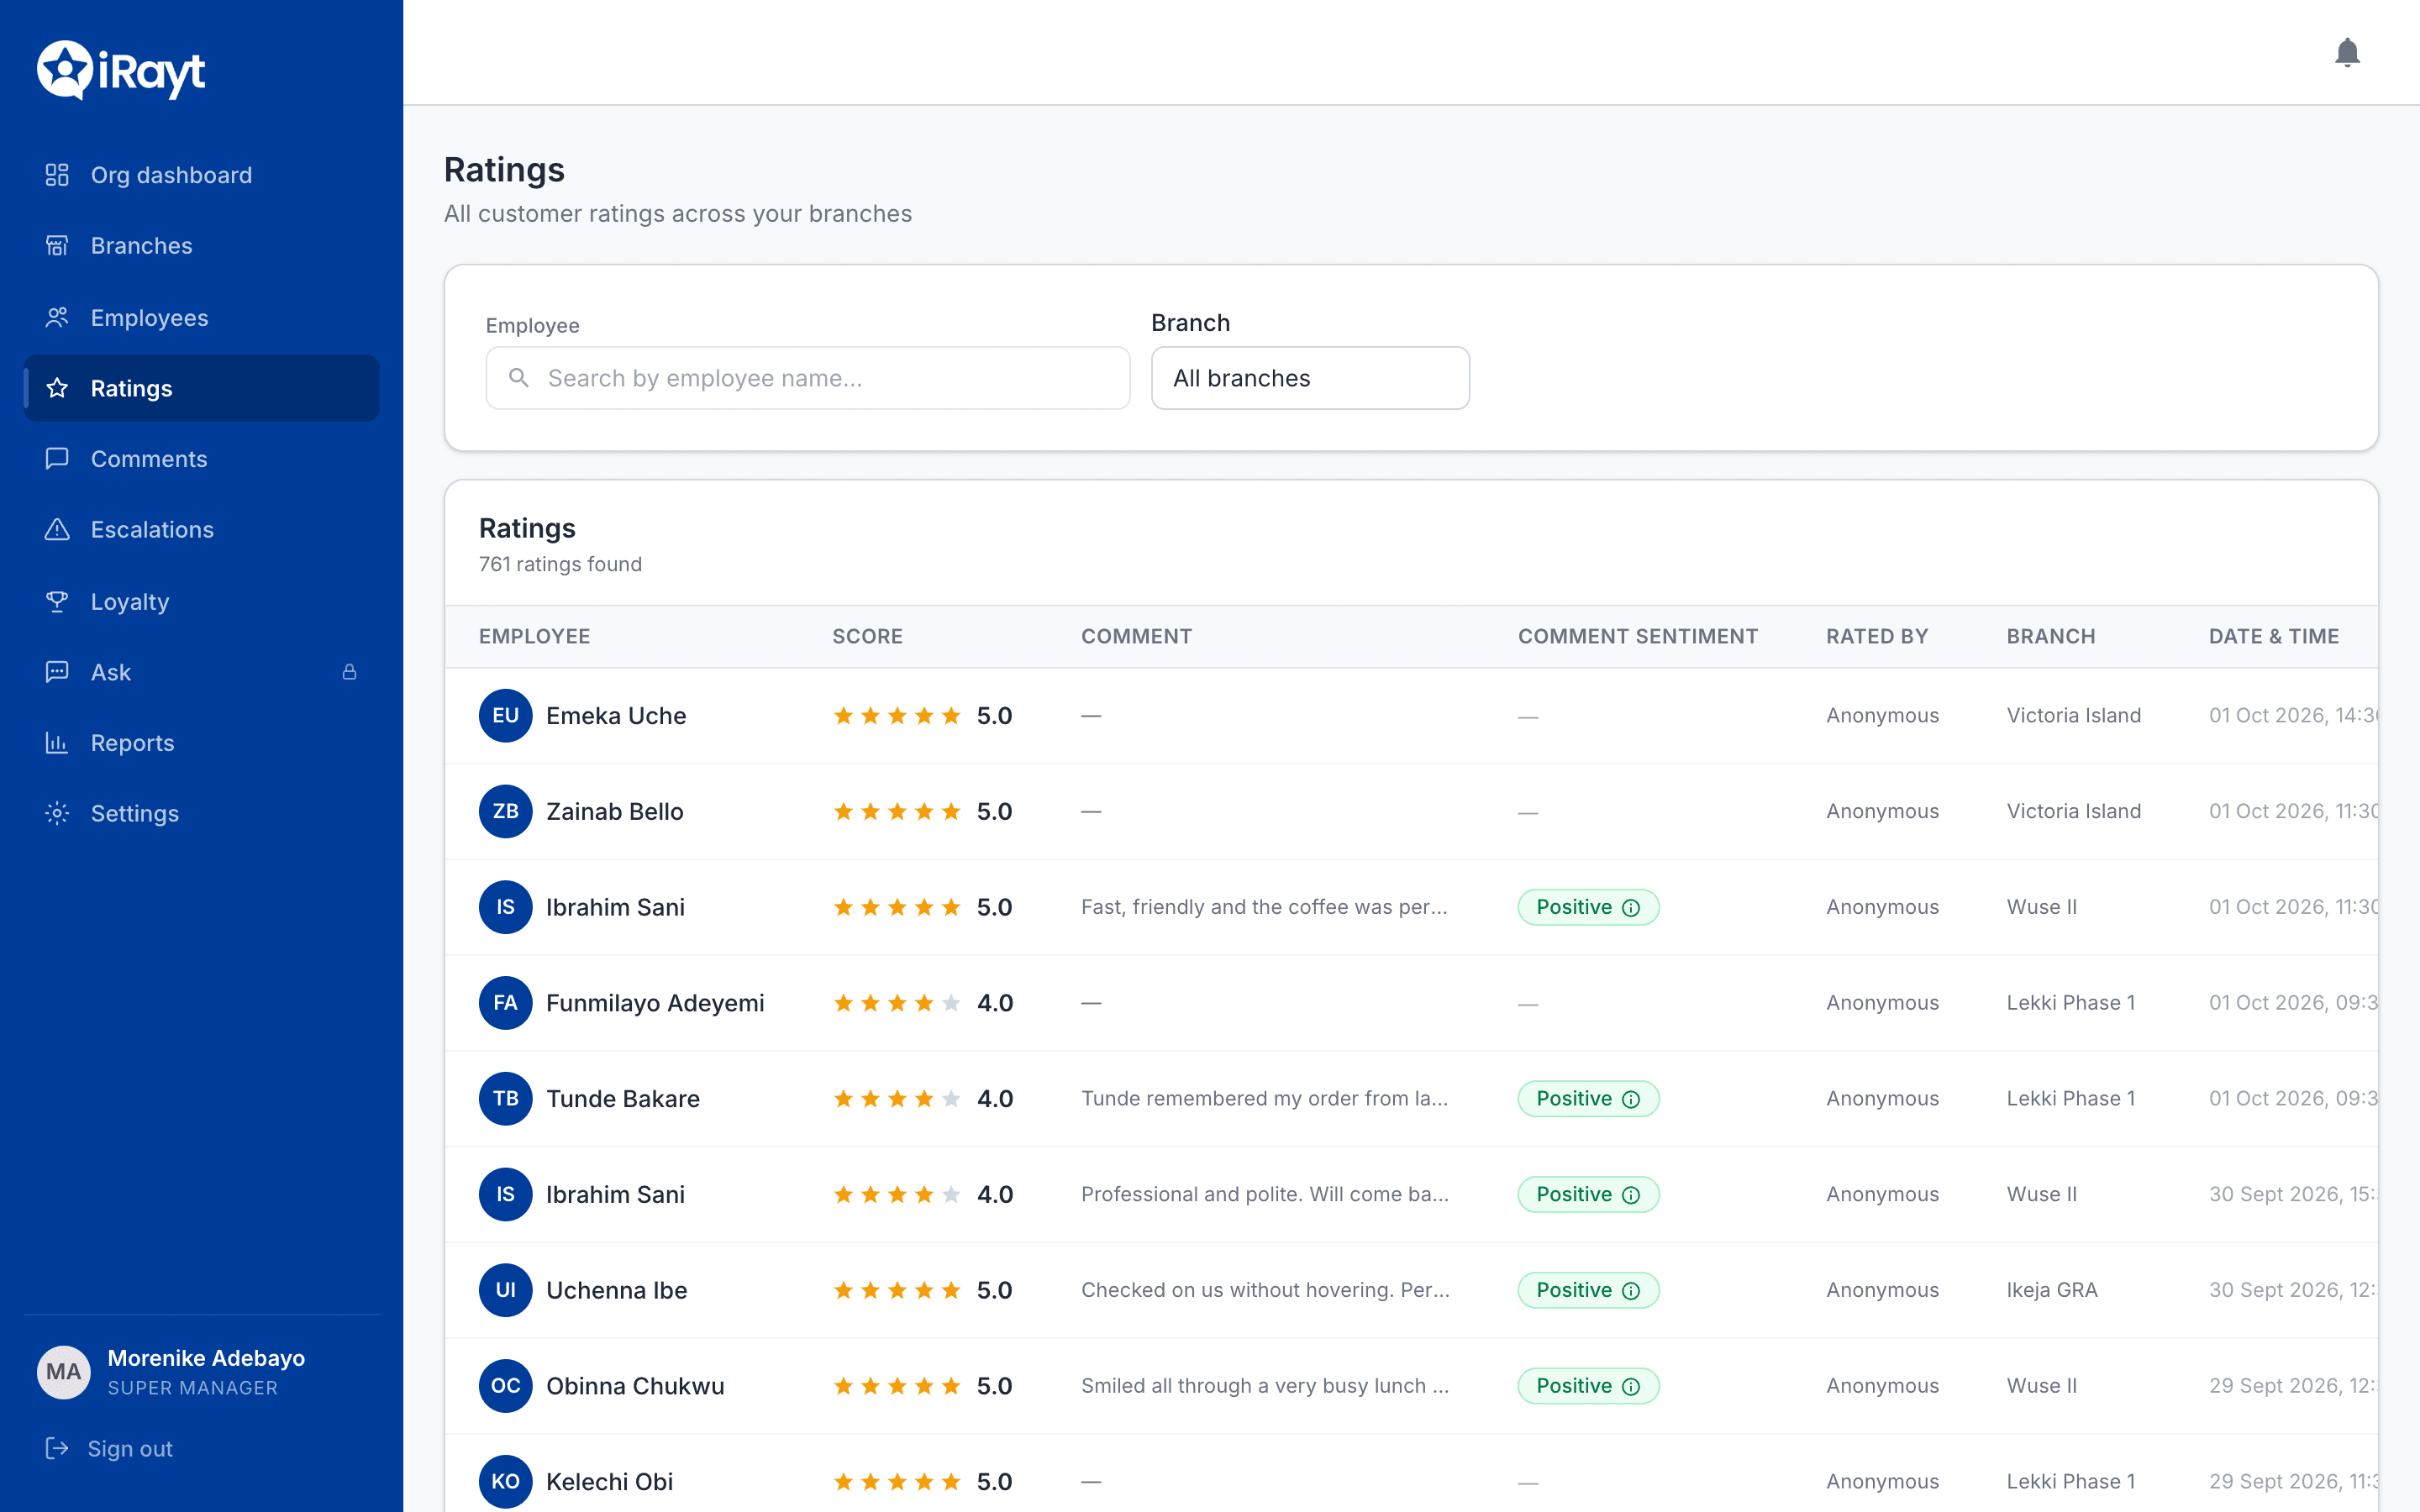The height and width of the screenshot is (1512, 2420).
Task: Click the Date & Time column header
Action: pos(2273,636)
